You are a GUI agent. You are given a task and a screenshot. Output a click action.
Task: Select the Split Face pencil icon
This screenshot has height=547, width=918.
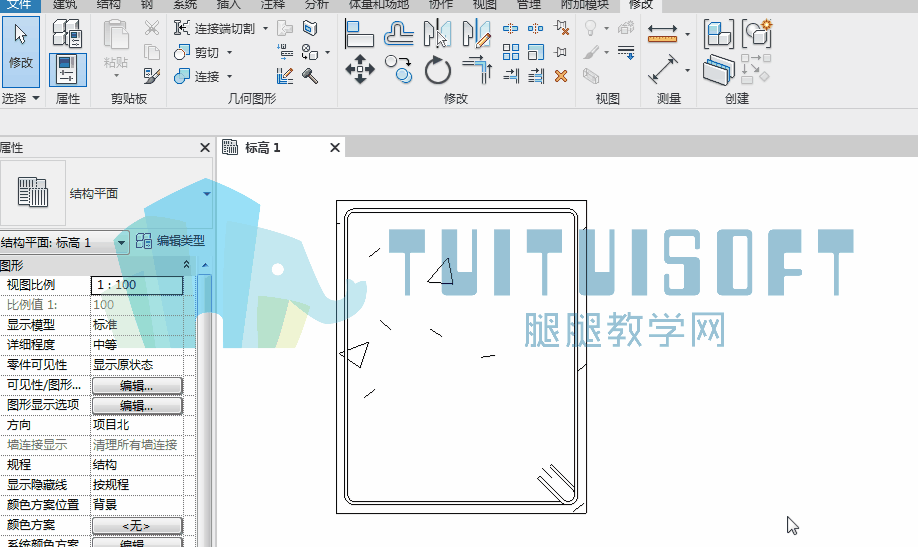[285, 76]
